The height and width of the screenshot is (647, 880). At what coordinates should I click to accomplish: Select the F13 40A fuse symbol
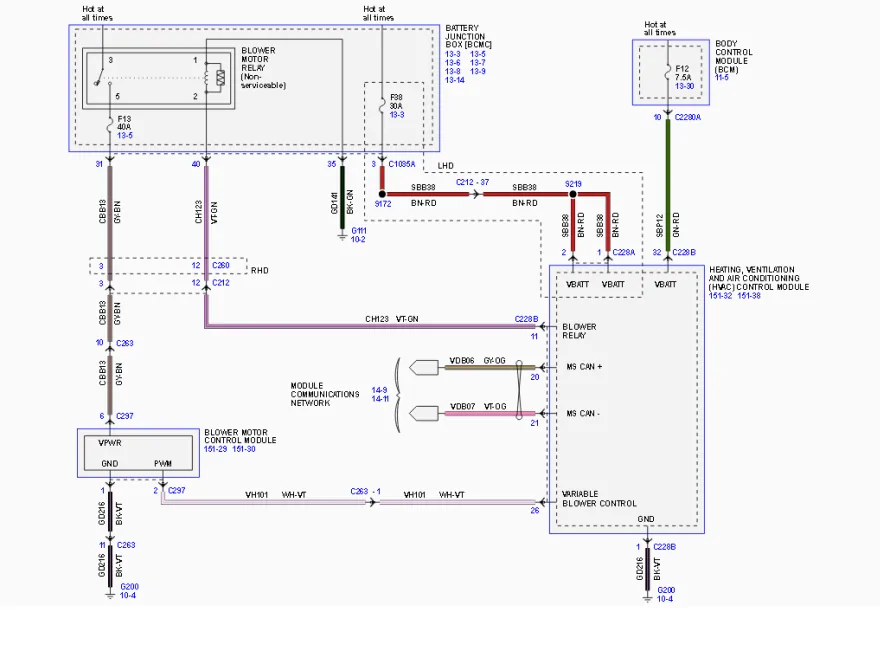110,127
